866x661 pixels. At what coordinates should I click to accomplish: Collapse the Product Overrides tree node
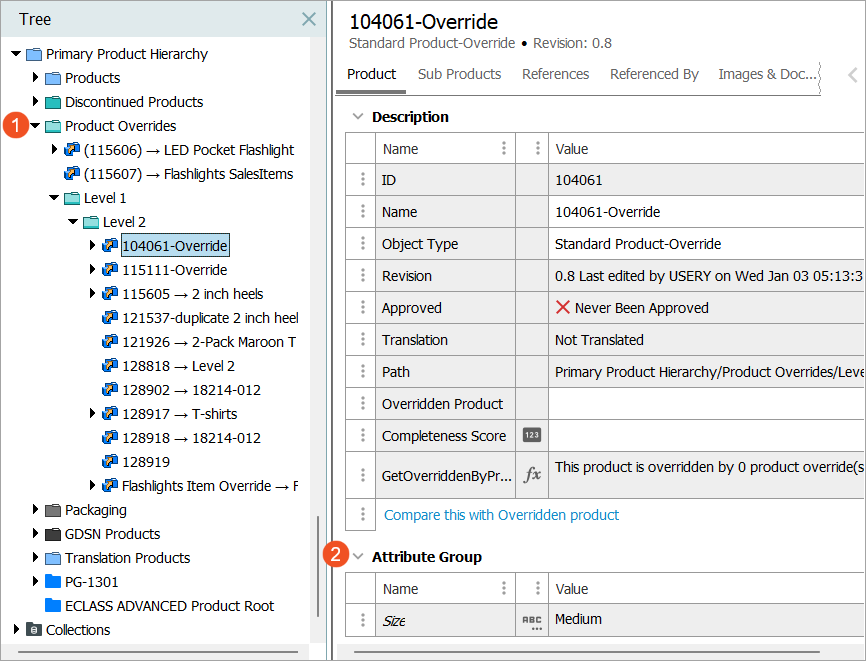pyautogui.click(x=35, y=126)
